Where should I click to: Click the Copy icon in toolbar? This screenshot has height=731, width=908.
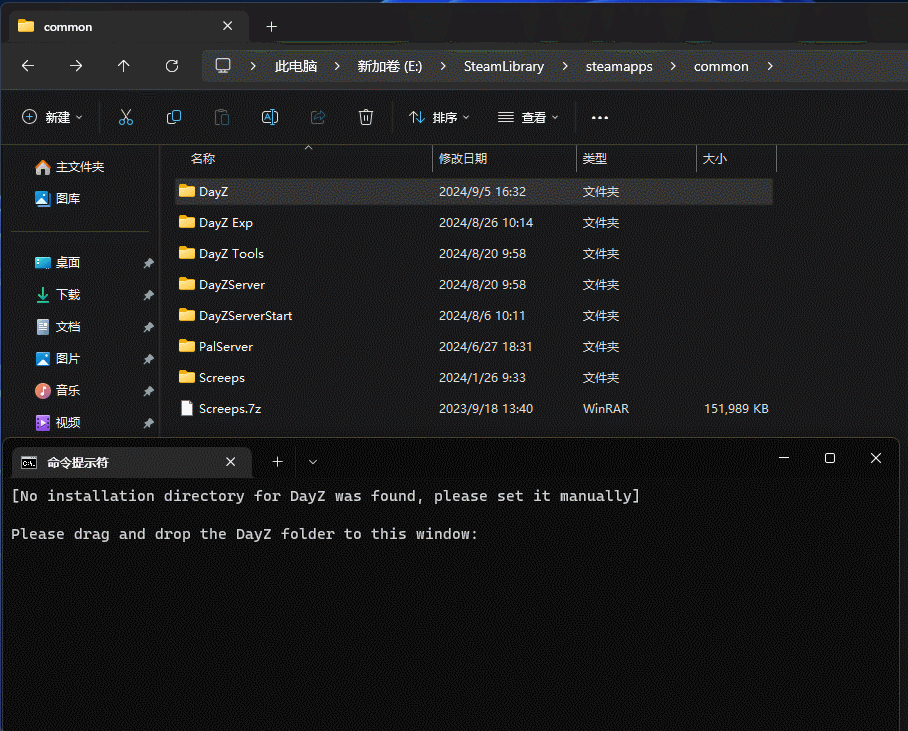coord(174,117)
